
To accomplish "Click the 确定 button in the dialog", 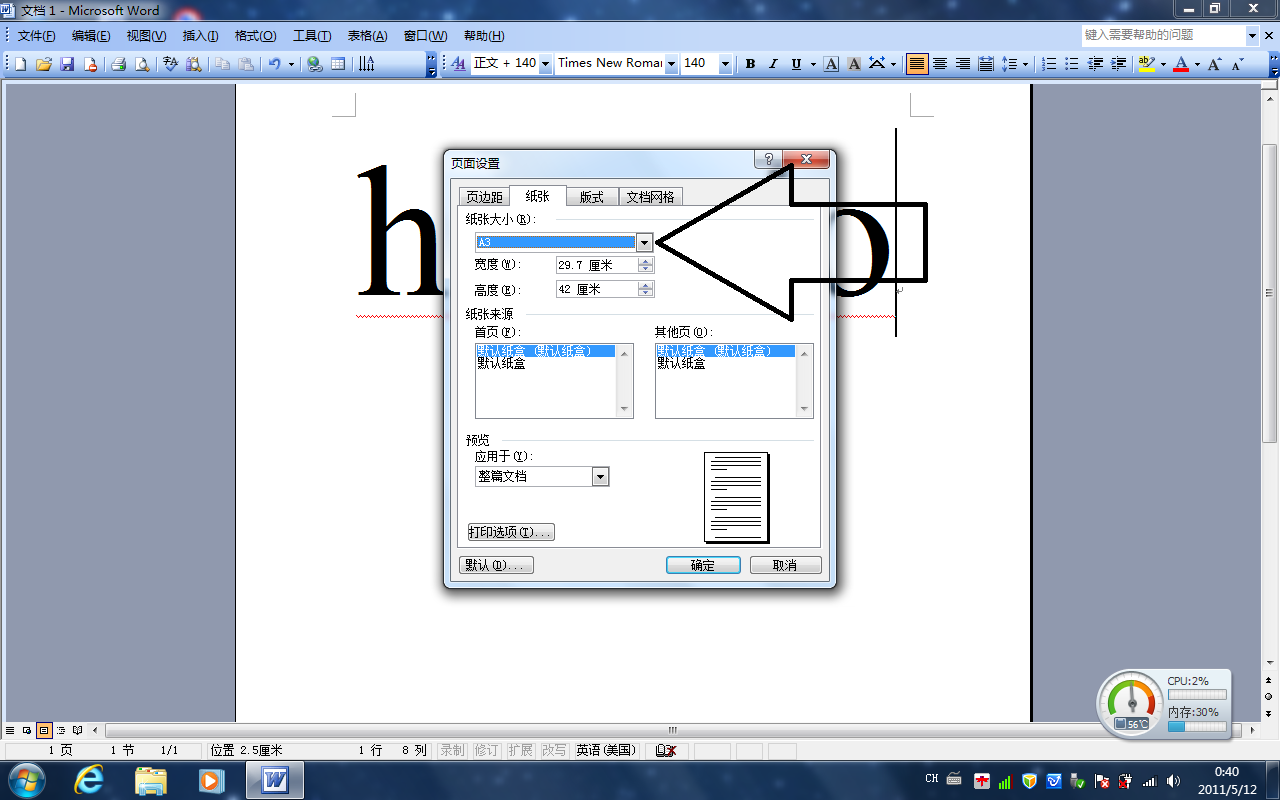I will tap(703, 565).
